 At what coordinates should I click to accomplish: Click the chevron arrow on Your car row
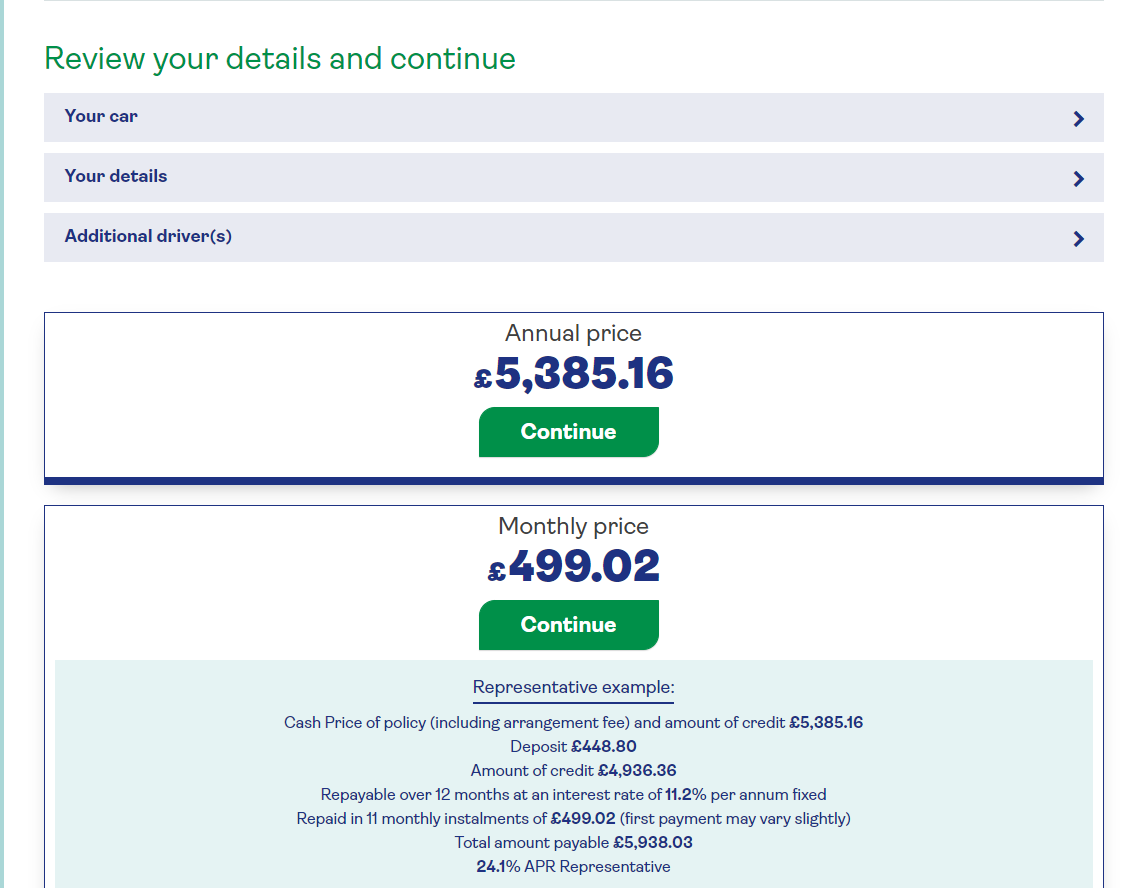click(1078, 119)
